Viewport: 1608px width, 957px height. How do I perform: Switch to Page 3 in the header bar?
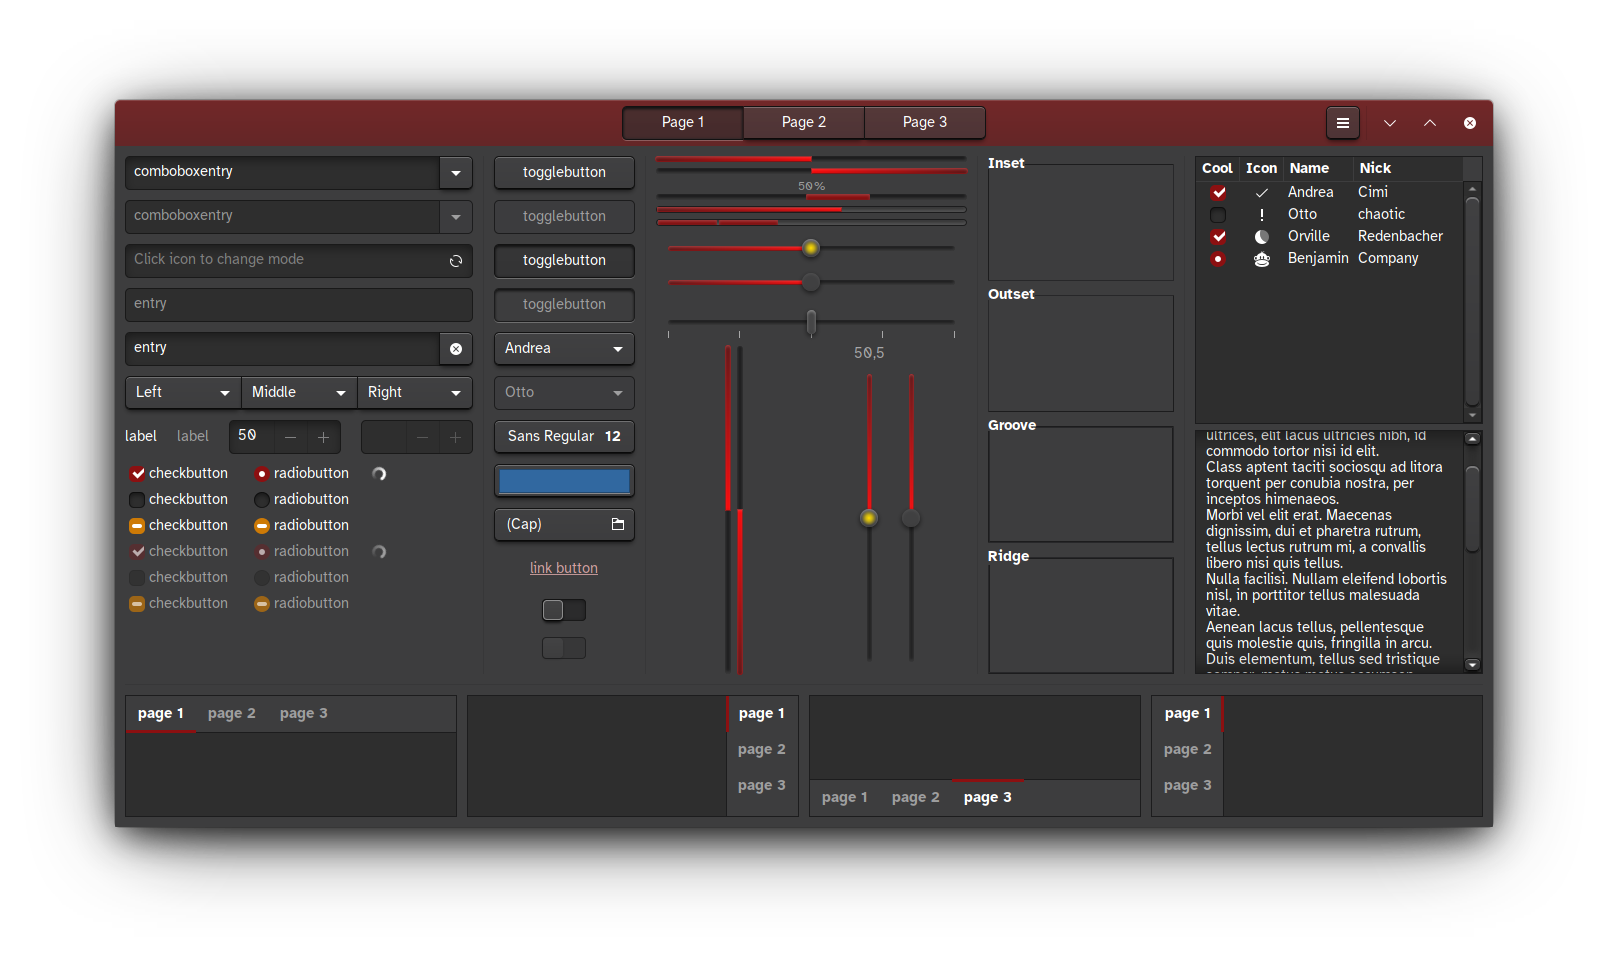(925, 123)
